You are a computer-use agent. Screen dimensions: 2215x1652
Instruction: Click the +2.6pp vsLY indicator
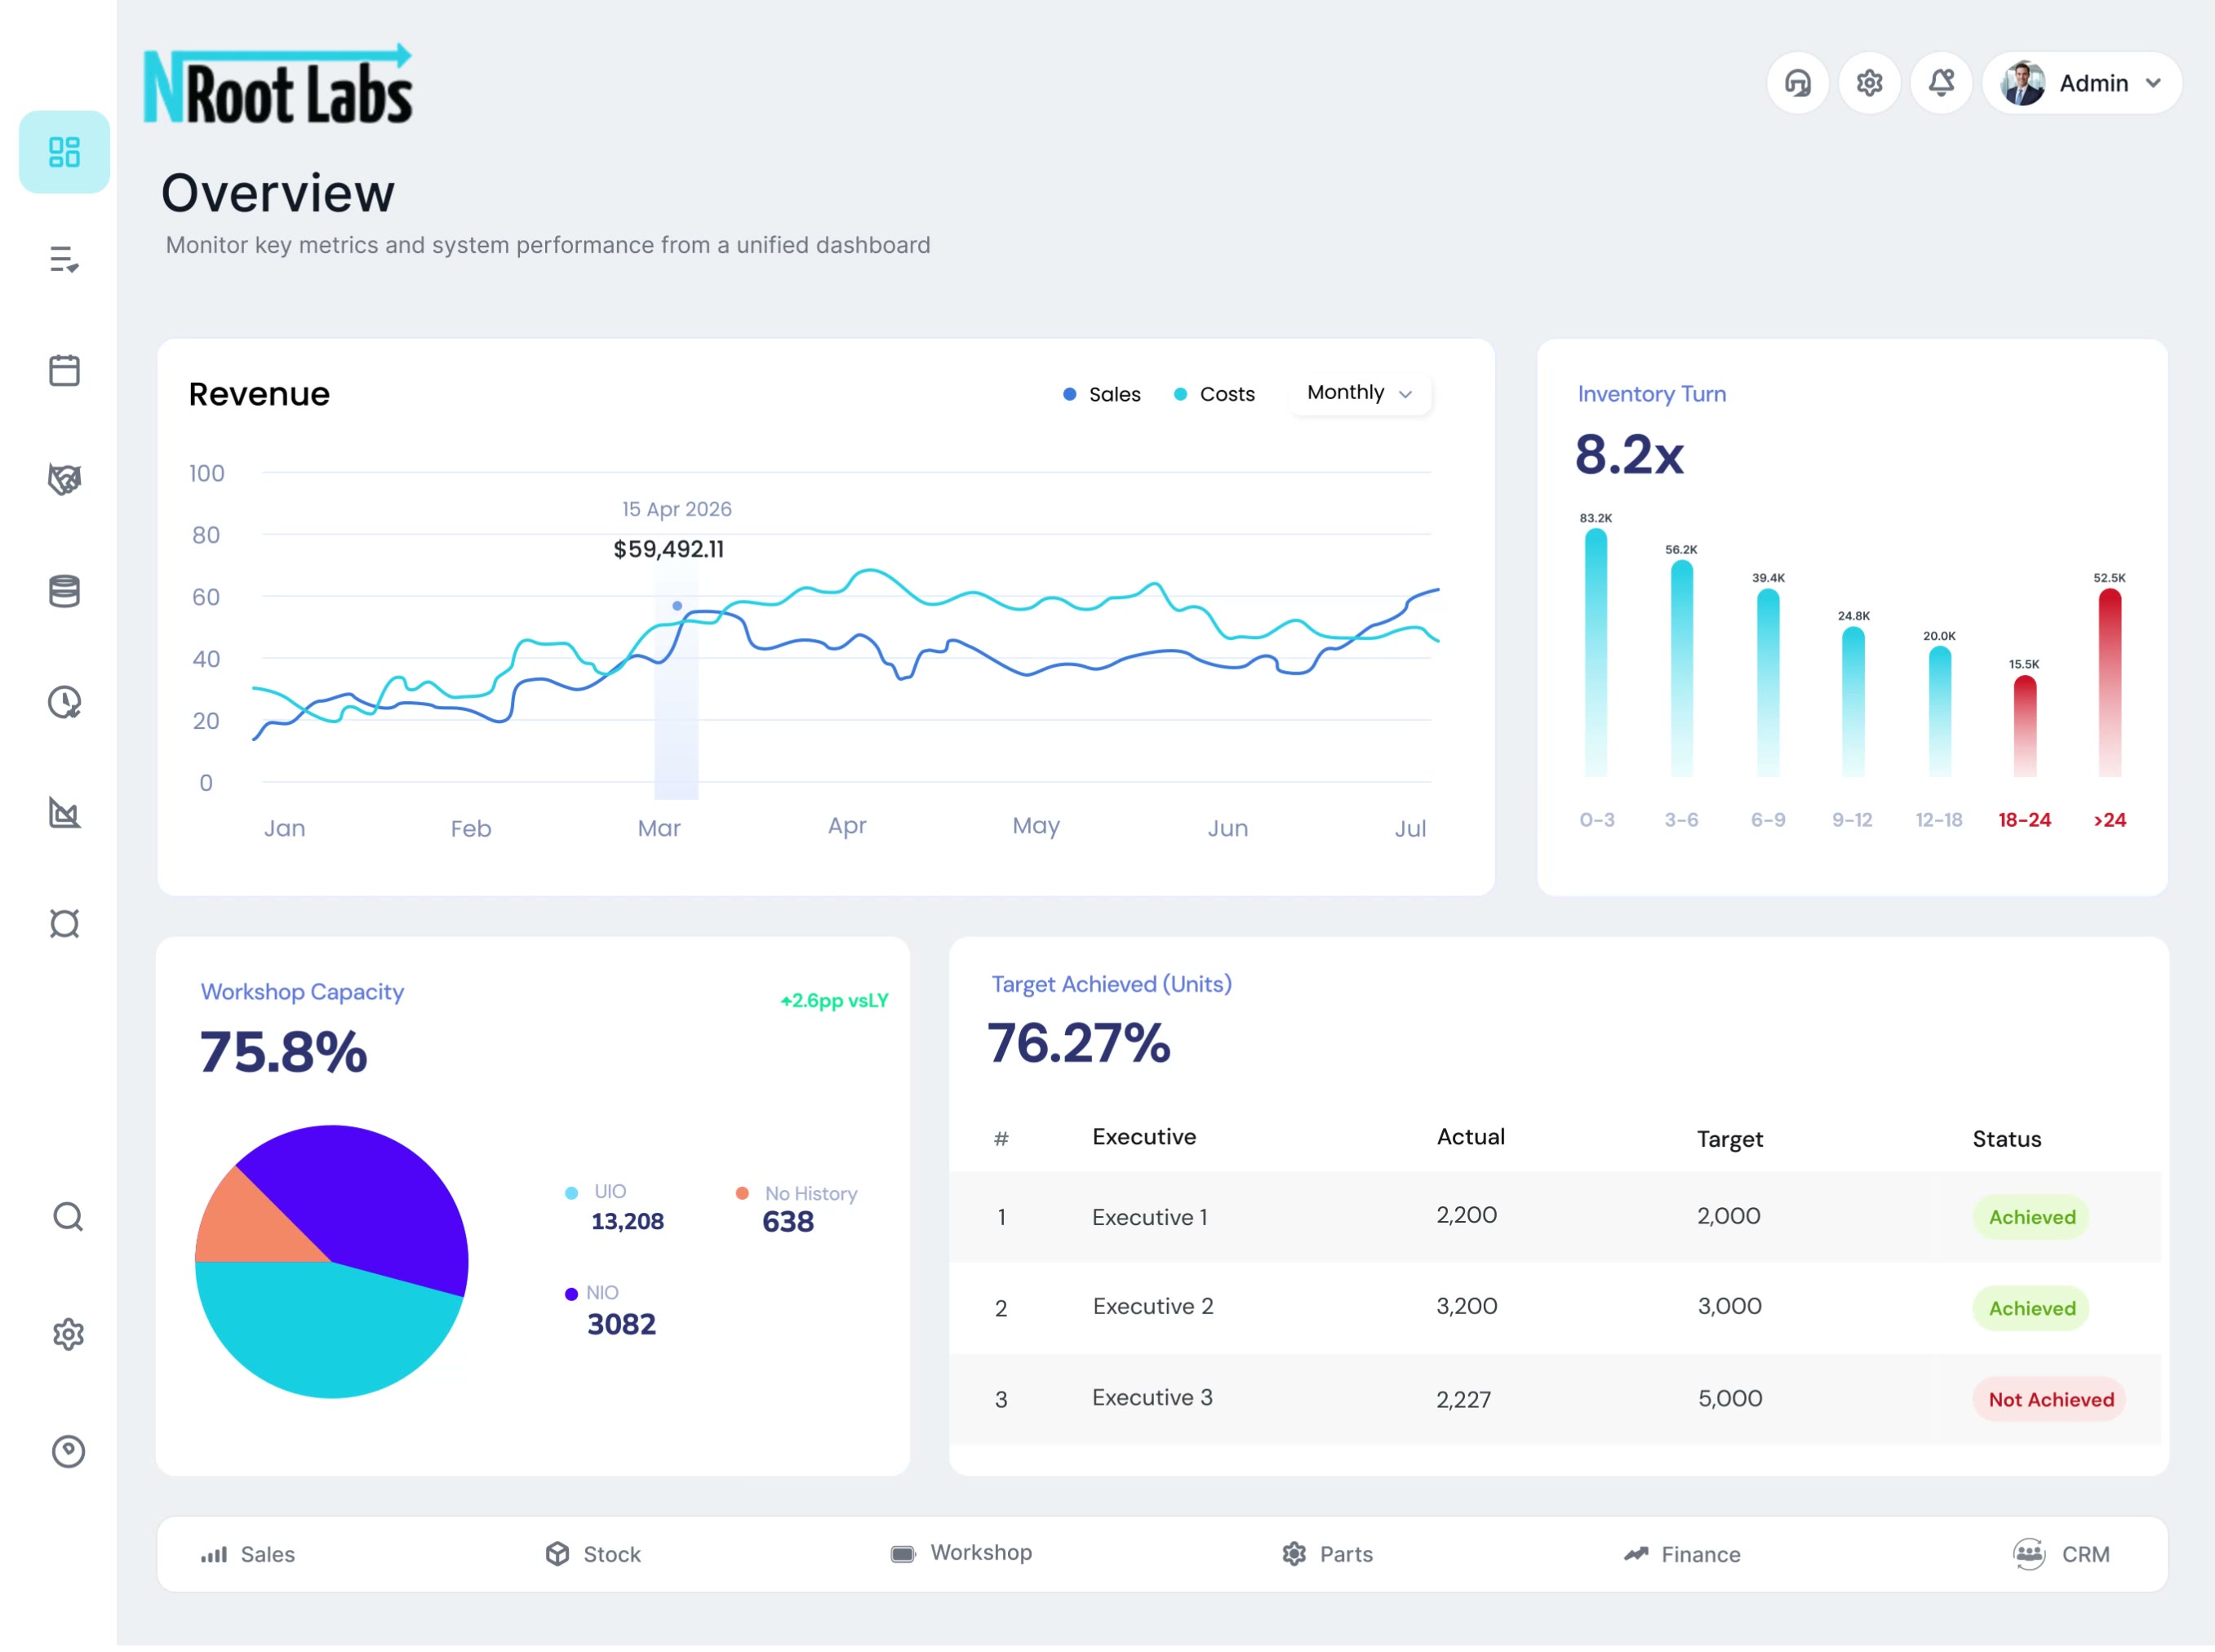coord(834,1001)
